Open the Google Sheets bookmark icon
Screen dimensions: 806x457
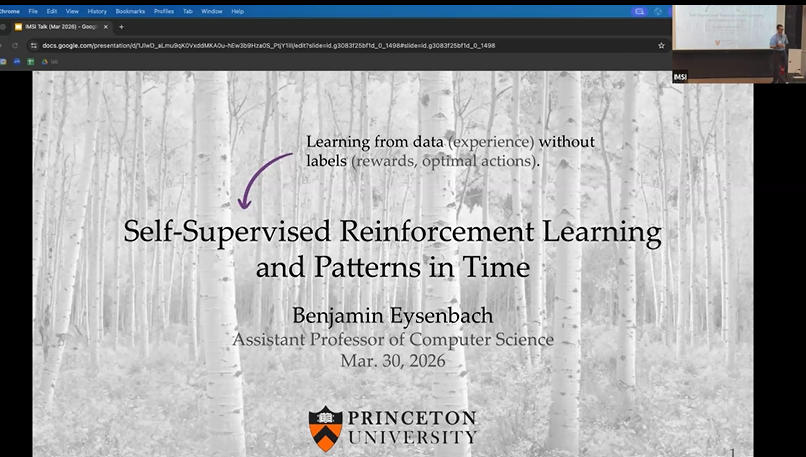pos(30,62)
